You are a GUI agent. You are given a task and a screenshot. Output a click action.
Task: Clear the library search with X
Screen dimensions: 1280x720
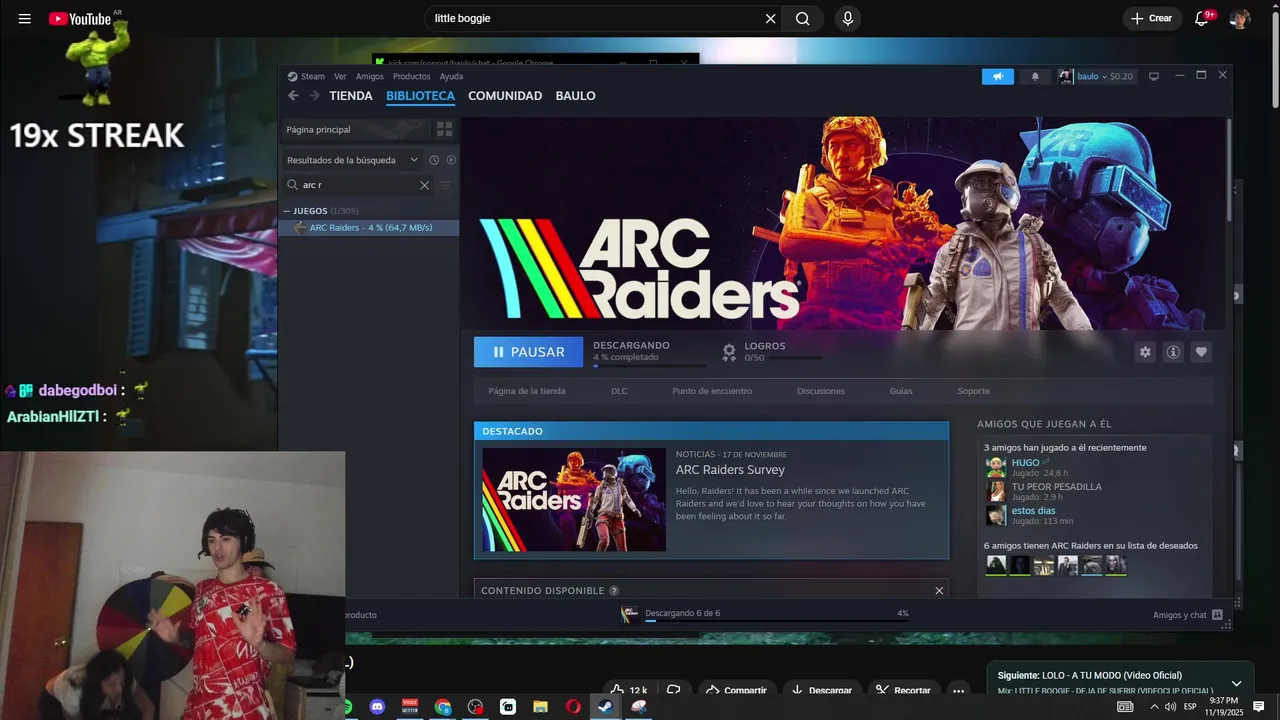point(424,185)
